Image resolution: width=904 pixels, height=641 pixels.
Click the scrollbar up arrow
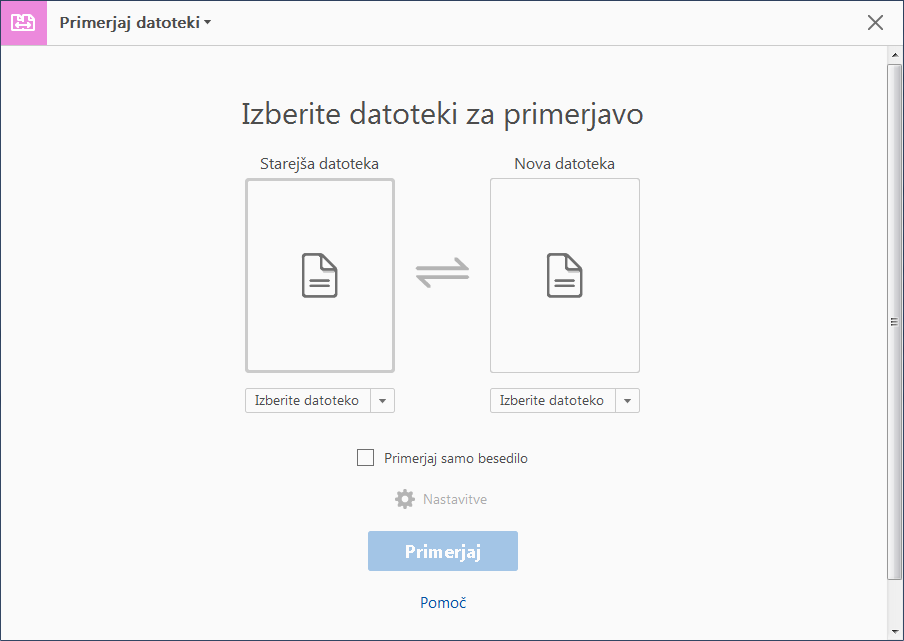[895, 56]
